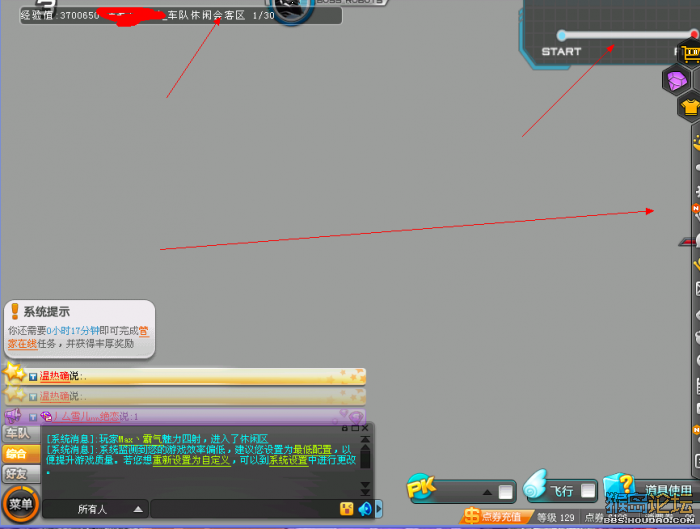
Task: Click the lock icon on chat window
Action: tap(345, 428)
